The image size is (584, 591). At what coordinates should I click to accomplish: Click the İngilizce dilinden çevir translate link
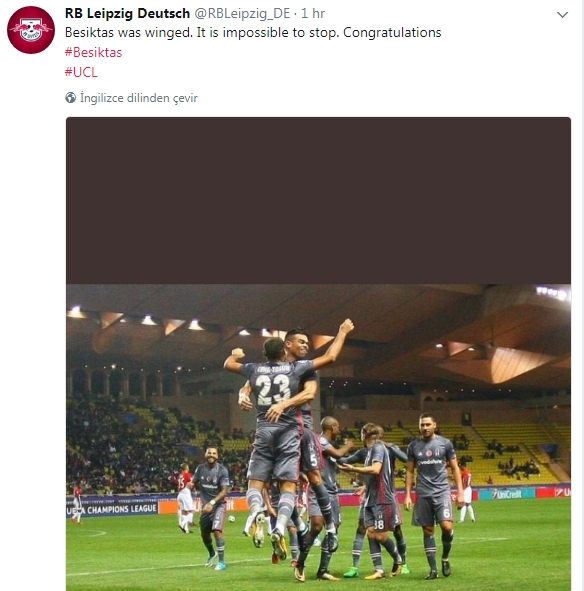pyautogui.click(x=139, y=98)
